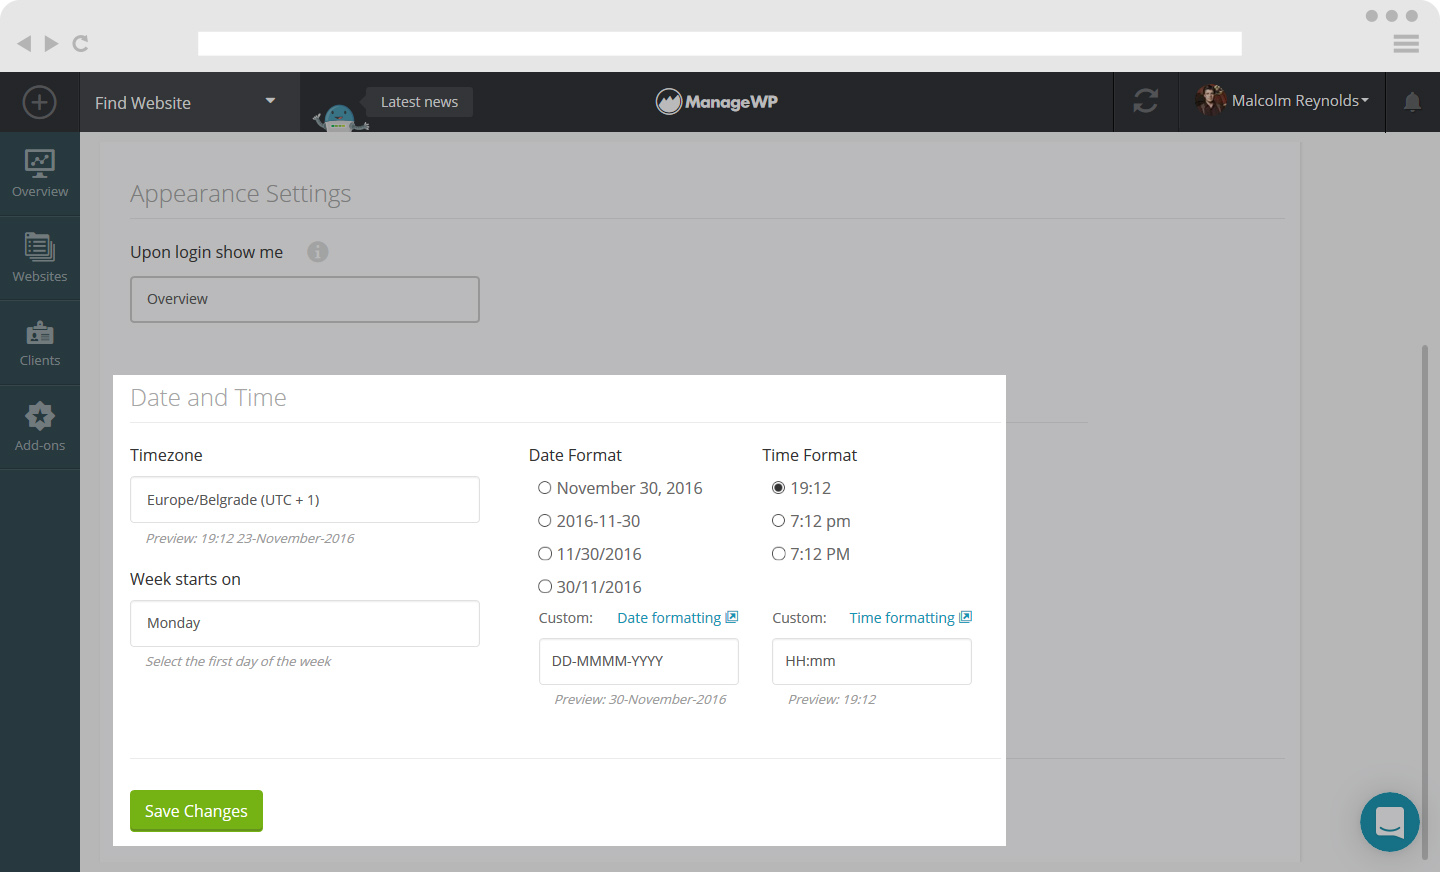
Task: Reload the page with browser refresh icon
Action: point(81,43)
